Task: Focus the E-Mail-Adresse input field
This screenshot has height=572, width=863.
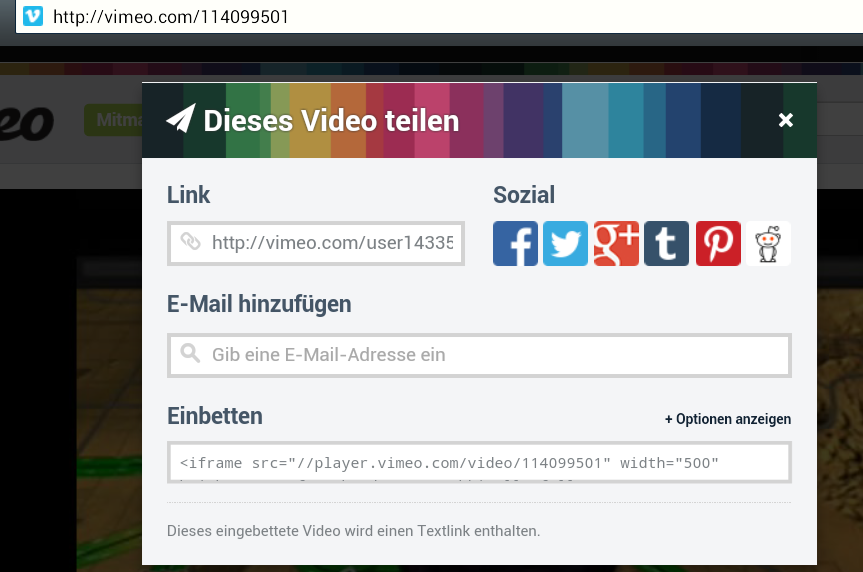Action: pos(479,355)
